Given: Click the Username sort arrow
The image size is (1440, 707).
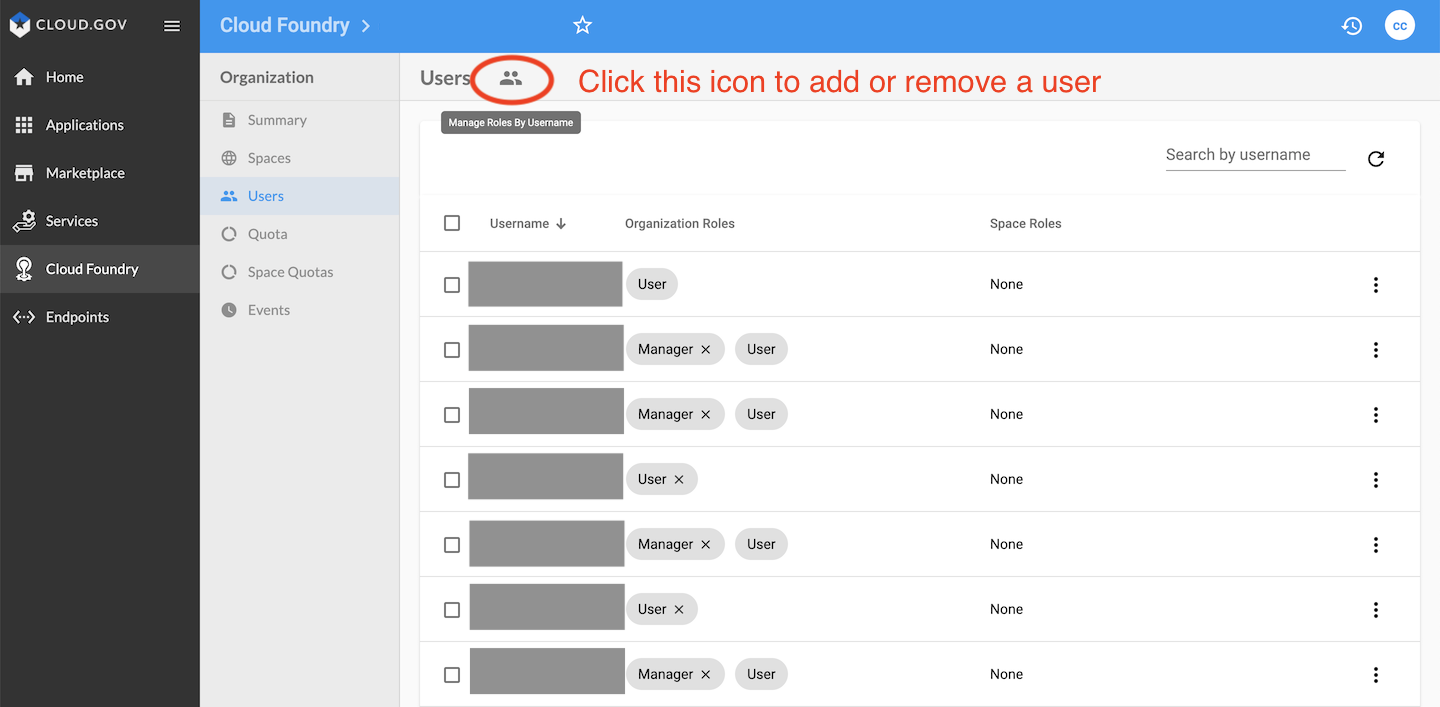Looking at the screenshot, I should click(561, 224).
